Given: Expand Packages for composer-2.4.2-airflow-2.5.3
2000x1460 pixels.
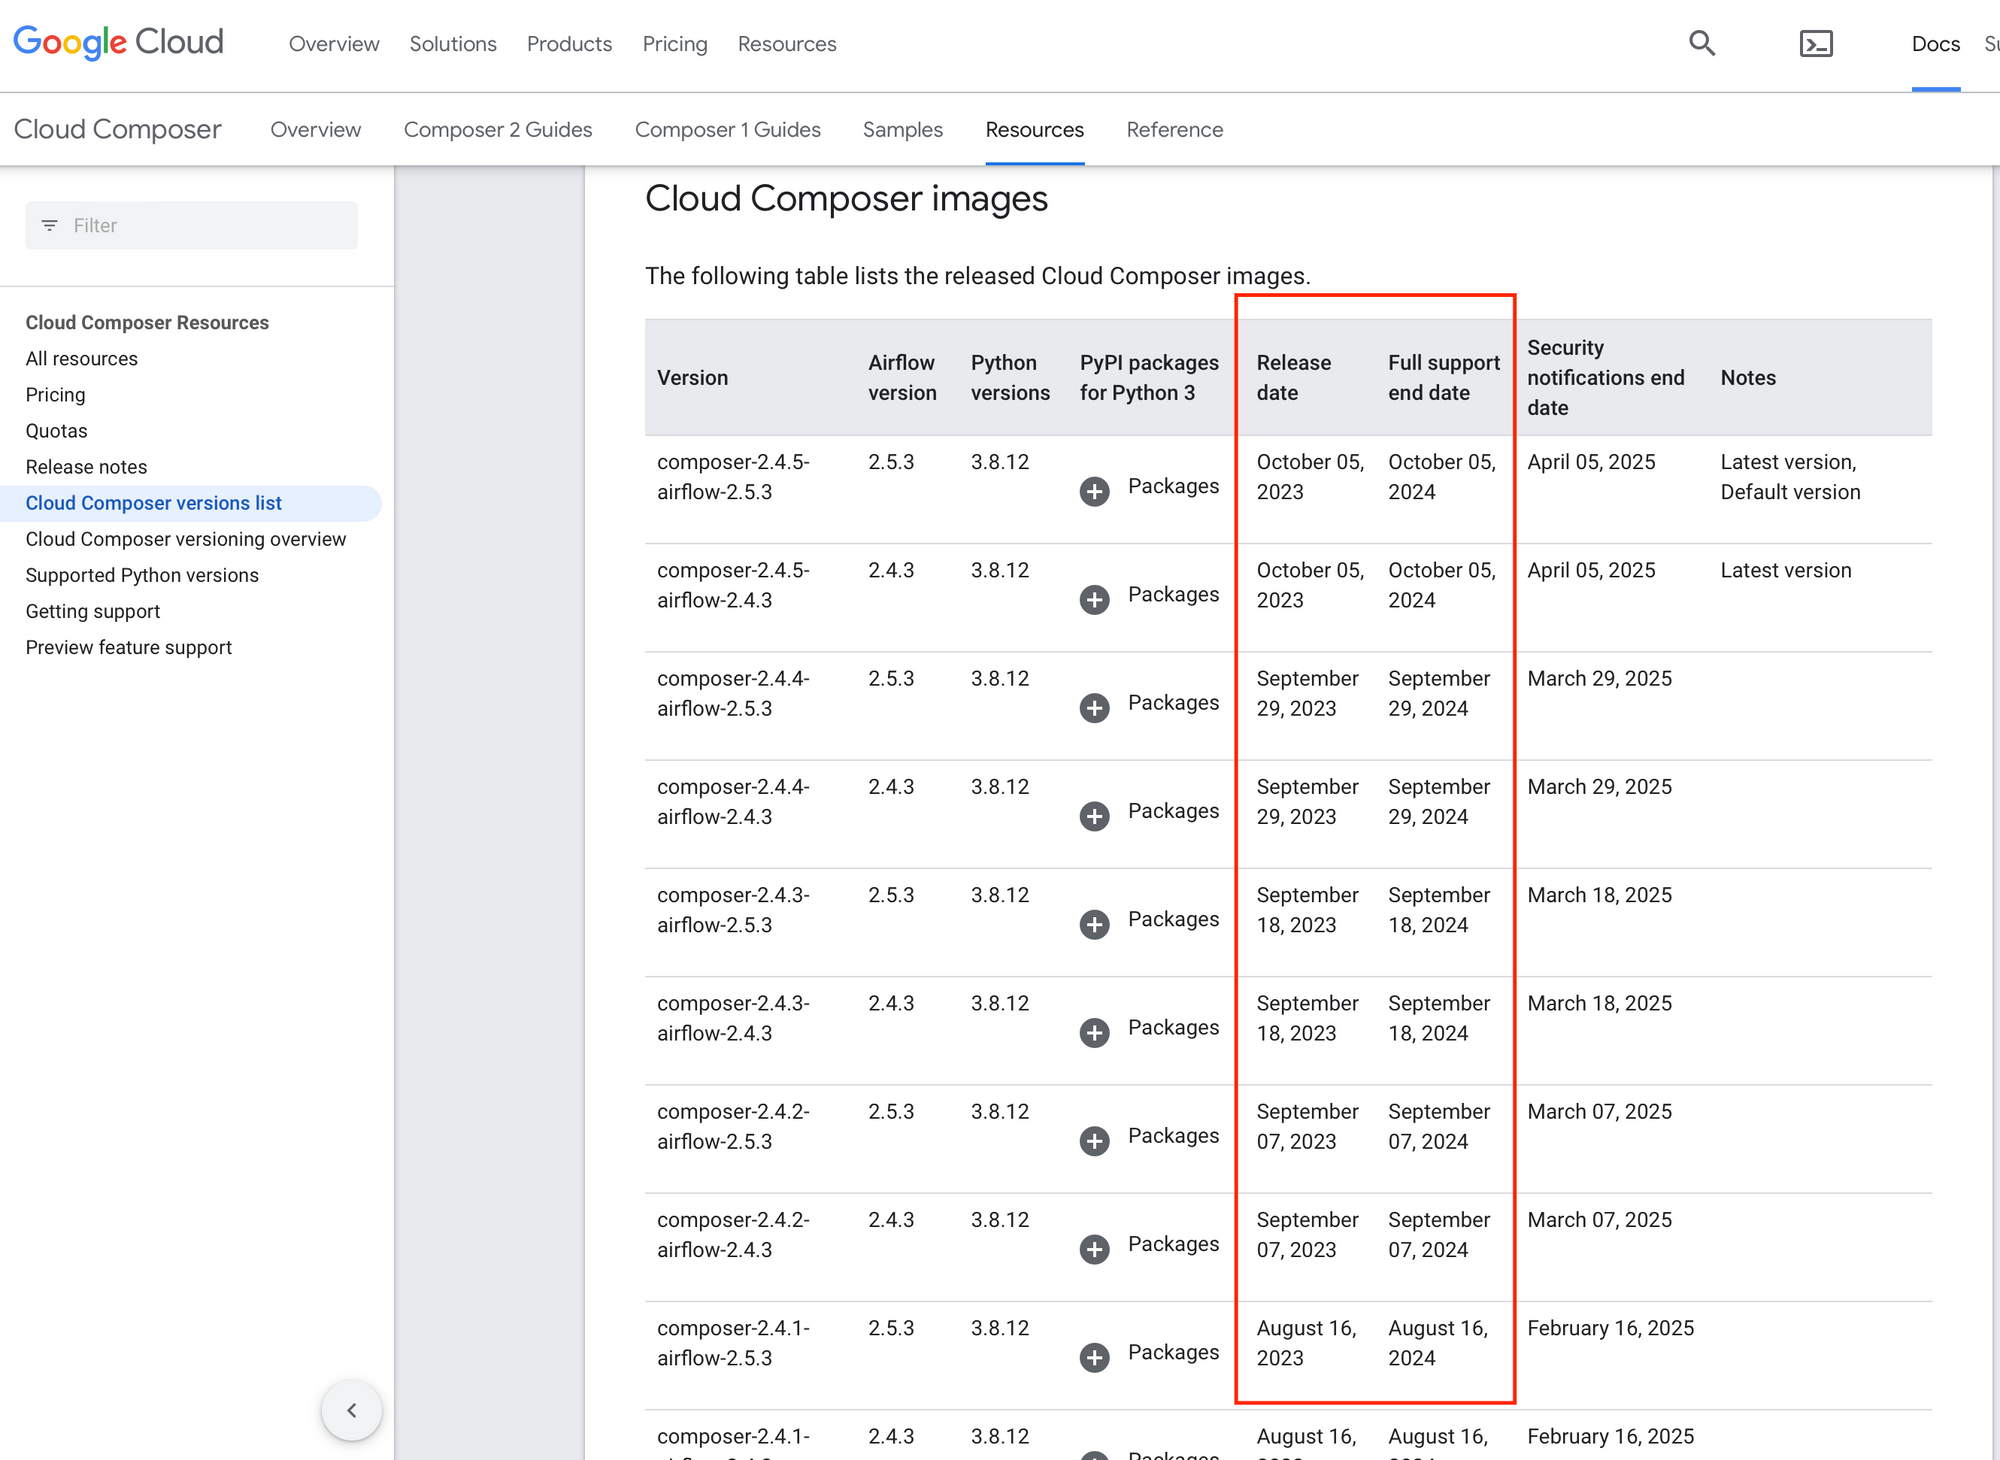Looking at the screenshot, I should pos(1095,1141).
